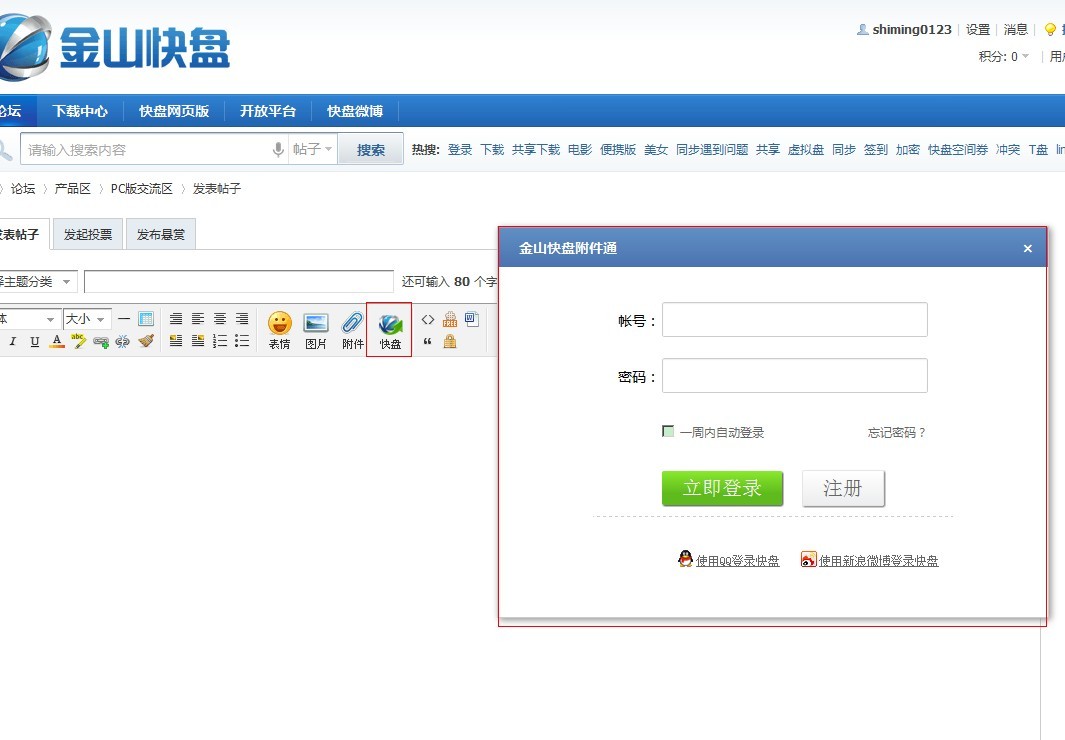Insert a code block using the <> icon
Viewport: 1065px width, 740px height.
tap(427, 318)
